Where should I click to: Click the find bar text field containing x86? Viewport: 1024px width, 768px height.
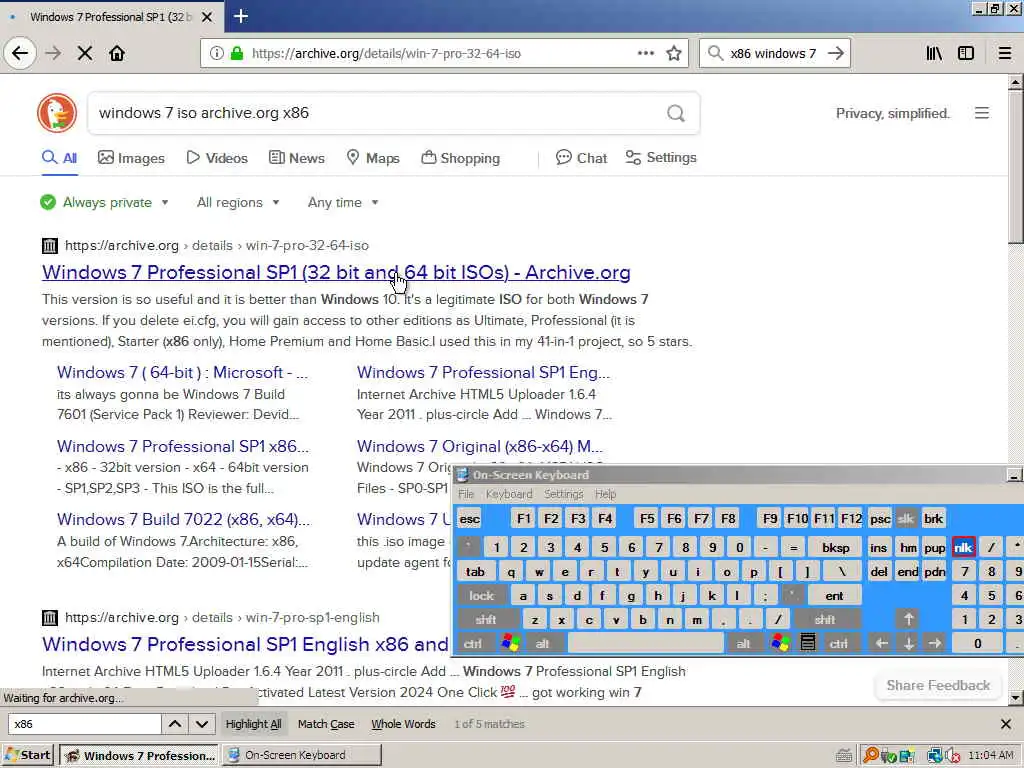click(x=84, y=724)
